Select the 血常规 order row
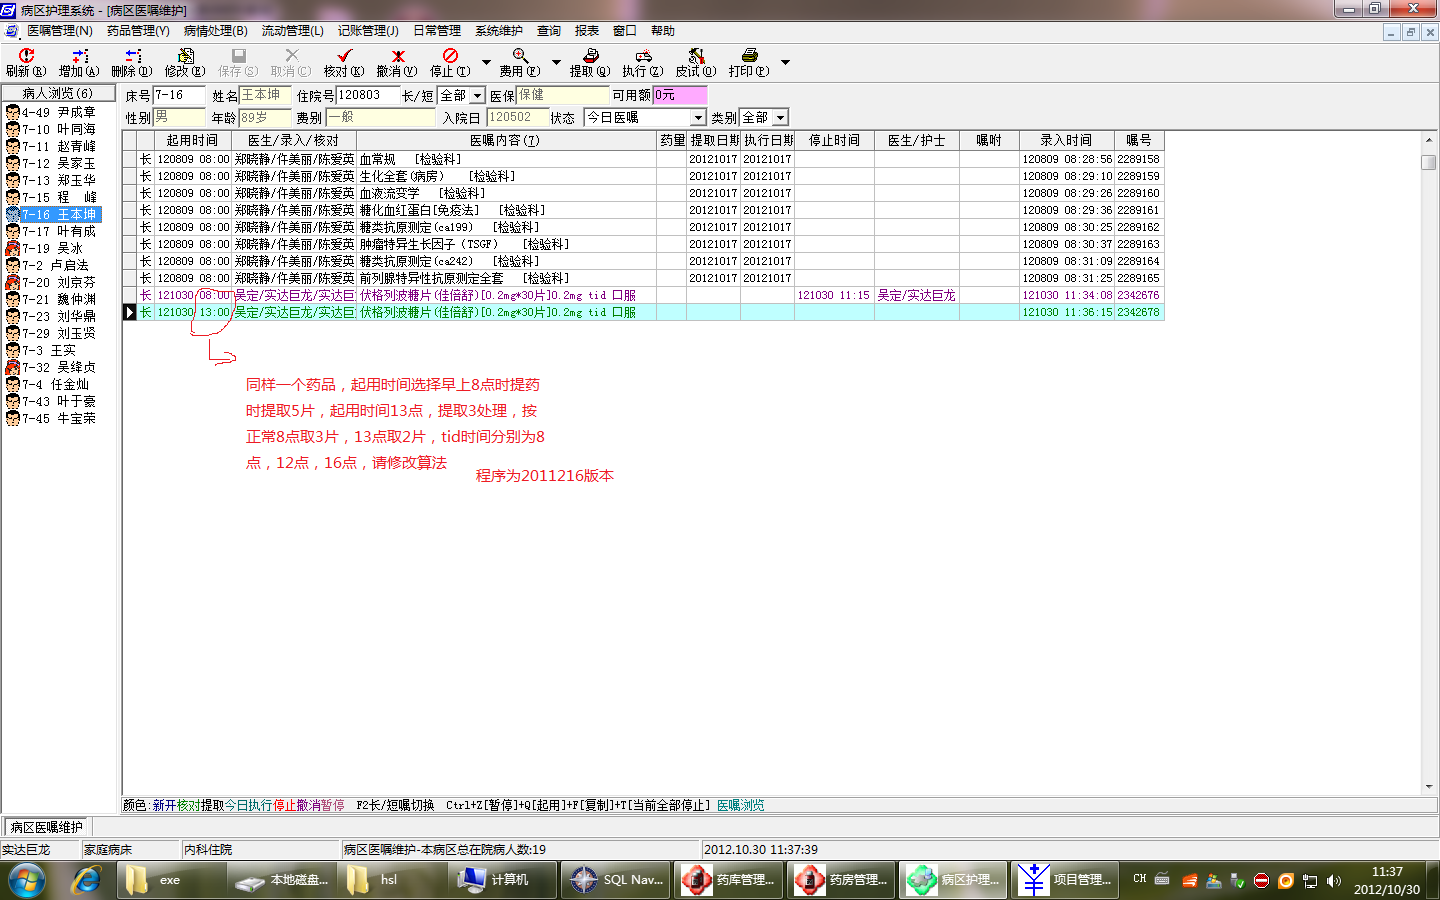 point(643,159)
